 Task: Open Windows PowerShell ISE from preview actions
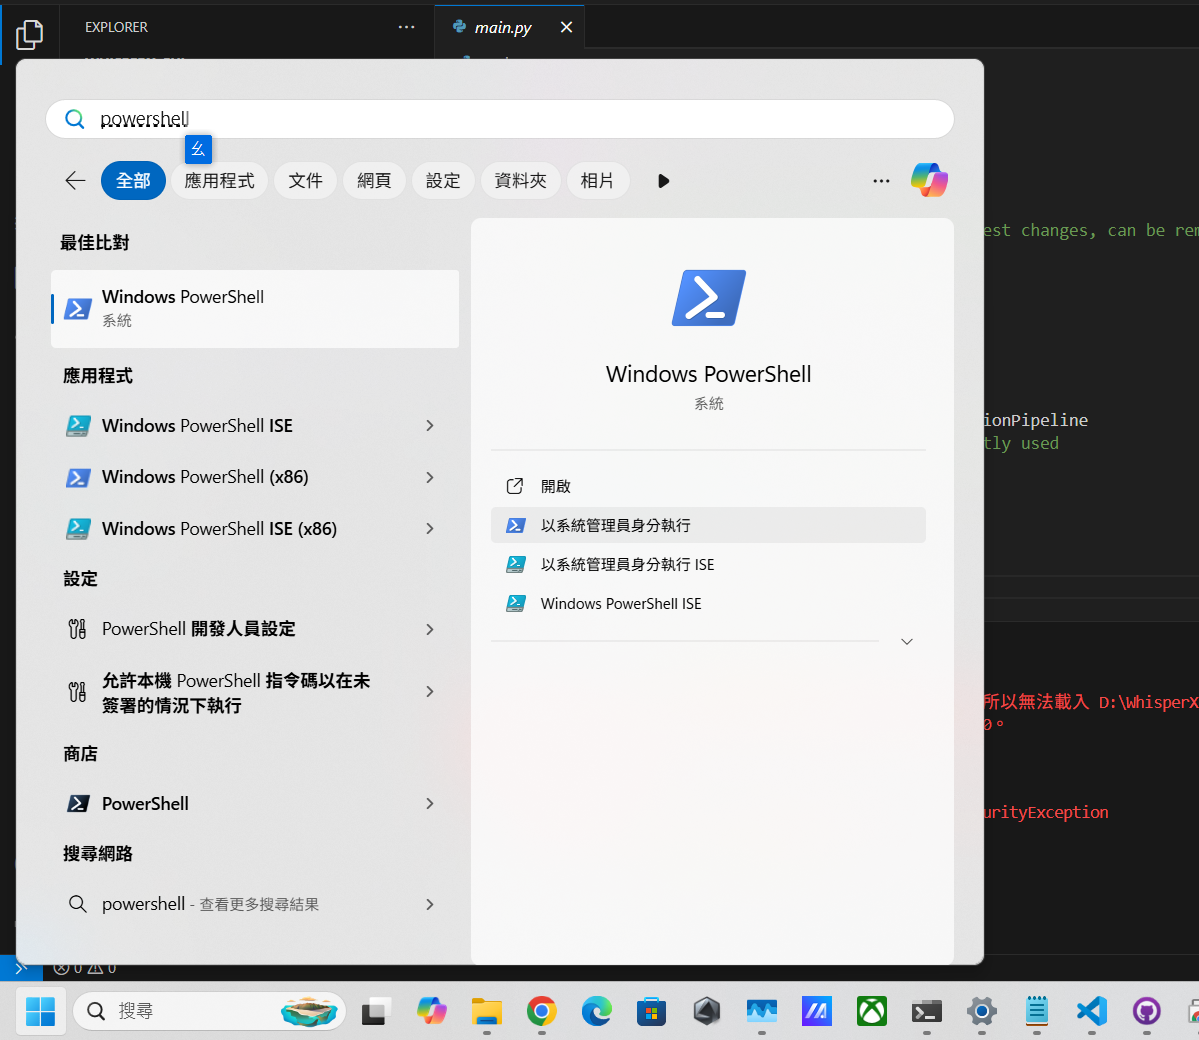[x=708, y=603]
